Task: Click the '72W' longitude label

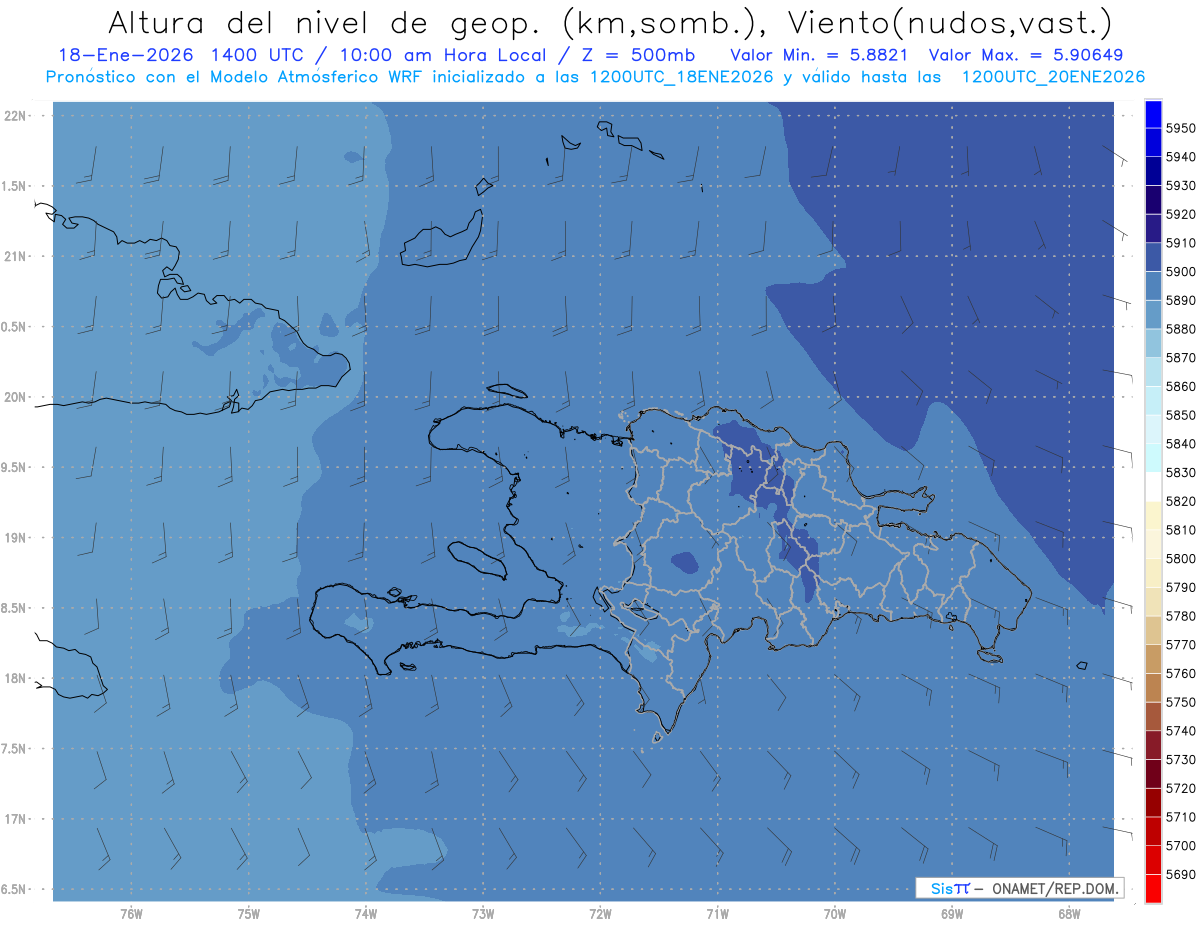Action: tap(601, 914)
